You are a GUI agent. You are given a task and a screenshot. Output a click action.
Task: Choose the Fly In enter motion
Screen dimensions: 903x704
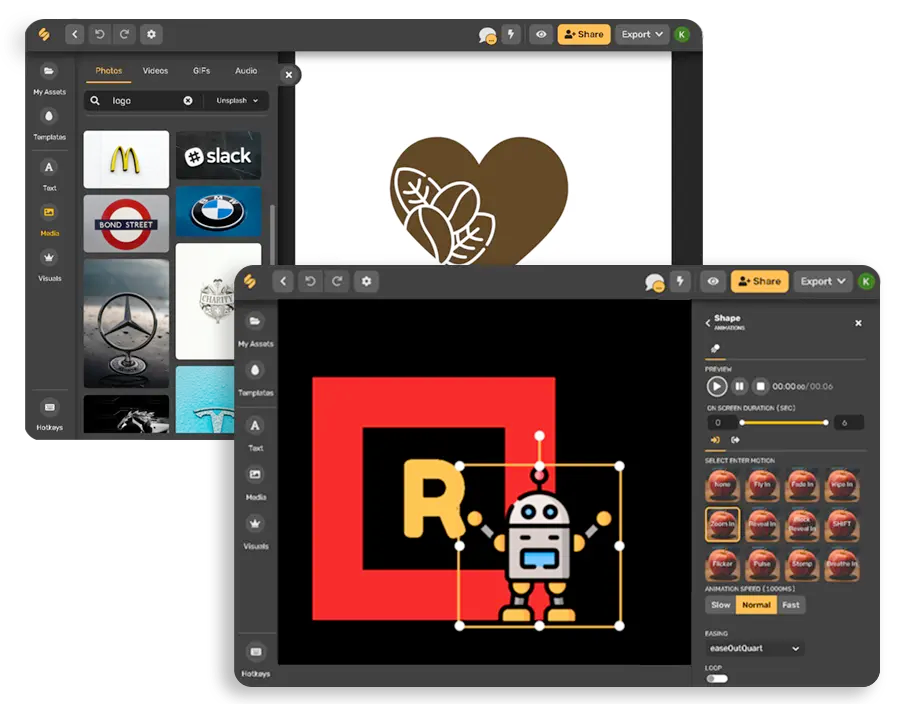pos(762,485)
